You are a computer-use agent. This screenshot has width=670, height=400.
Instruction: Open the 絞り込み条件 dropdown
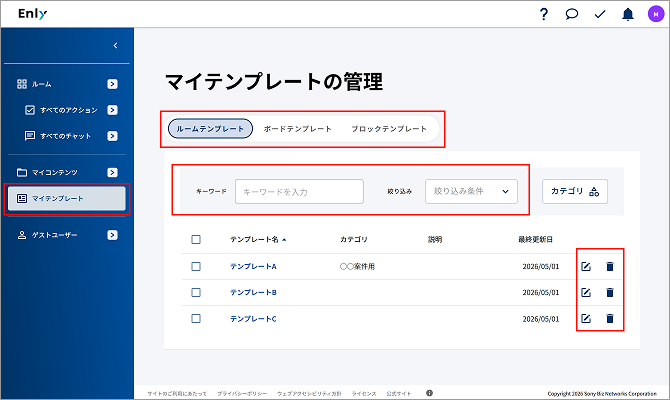[471, 191]
